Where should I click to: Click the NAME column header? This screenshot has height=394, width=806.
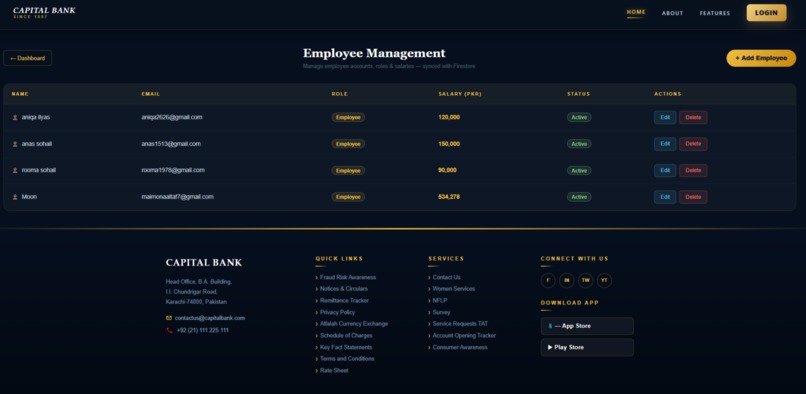pyautogui.click(x=20, y=94)
